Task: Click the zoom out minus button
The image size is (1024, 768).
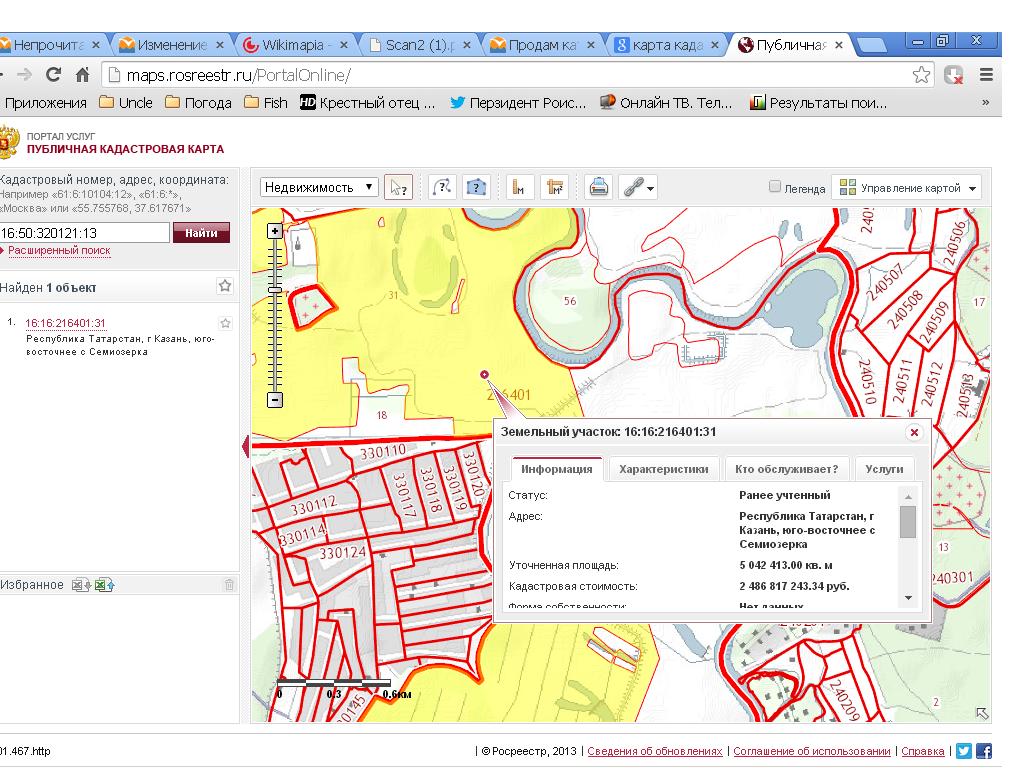Action: click(275, 400)
